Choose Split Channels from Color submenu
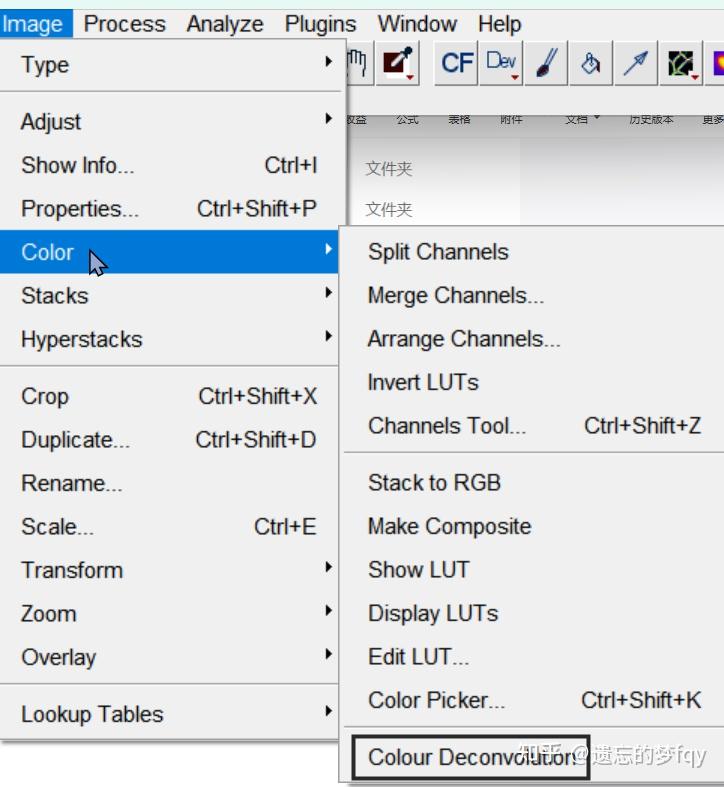 coord(438,252)
